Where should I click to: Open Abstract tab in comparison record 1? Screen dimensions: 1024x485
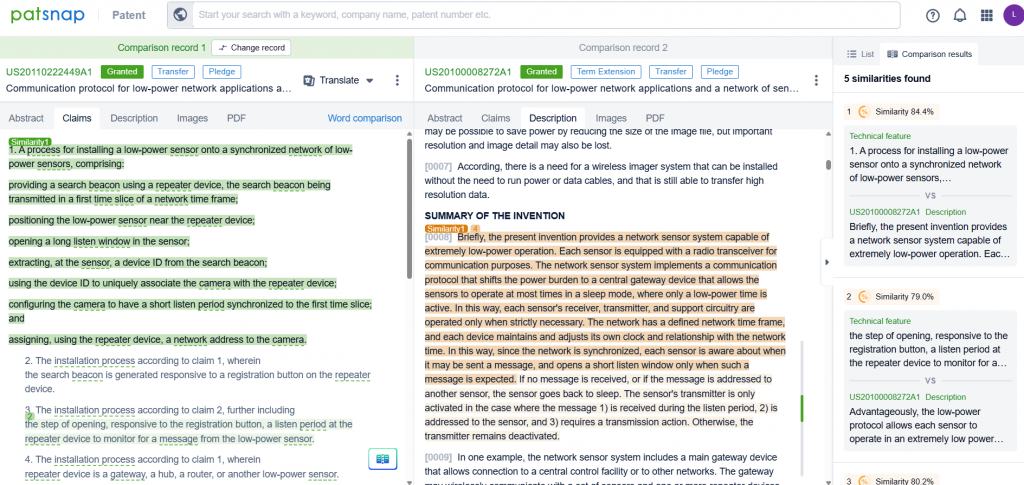click(x=26, y=118)
